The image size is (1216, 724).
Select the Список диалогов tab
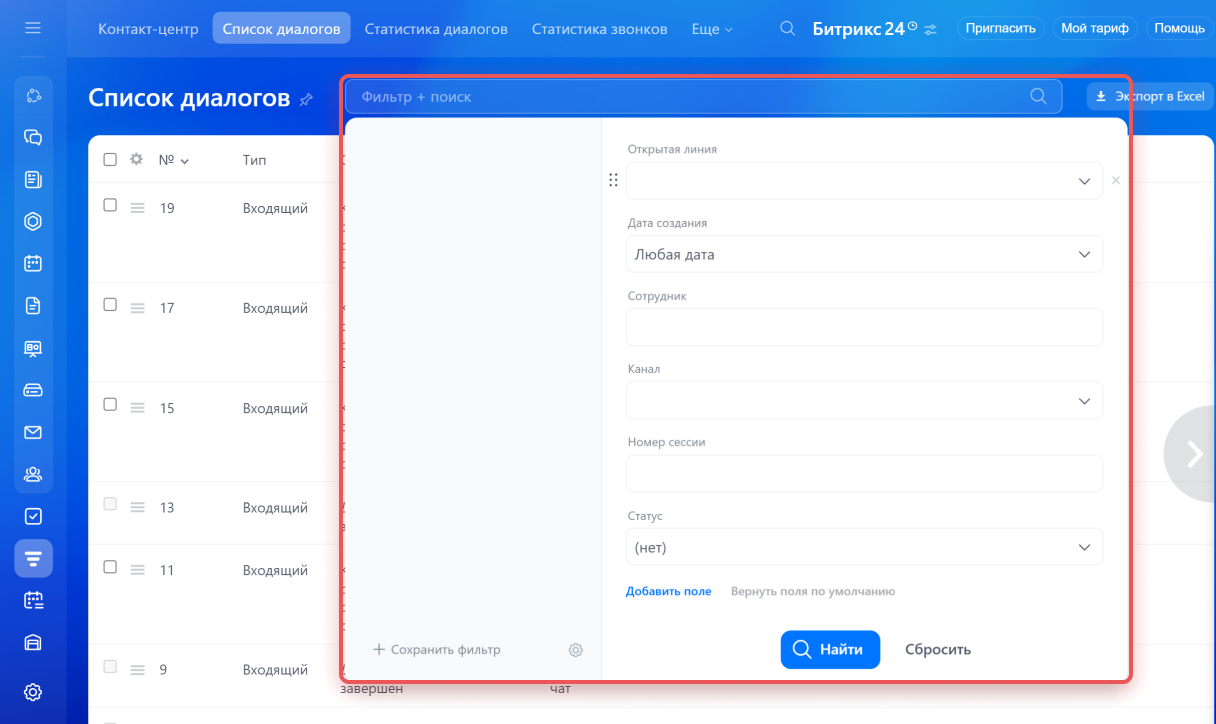[x=281, y=29]
